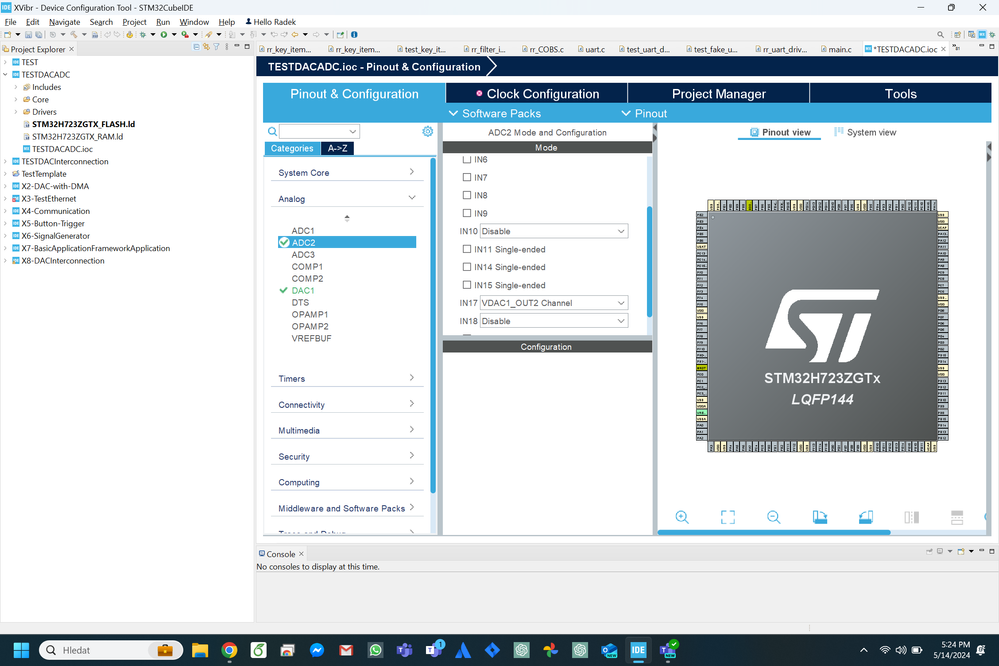The image size is (999, 666).
Task: Flip the chip view horizontally
Action: tap(911, 517)
